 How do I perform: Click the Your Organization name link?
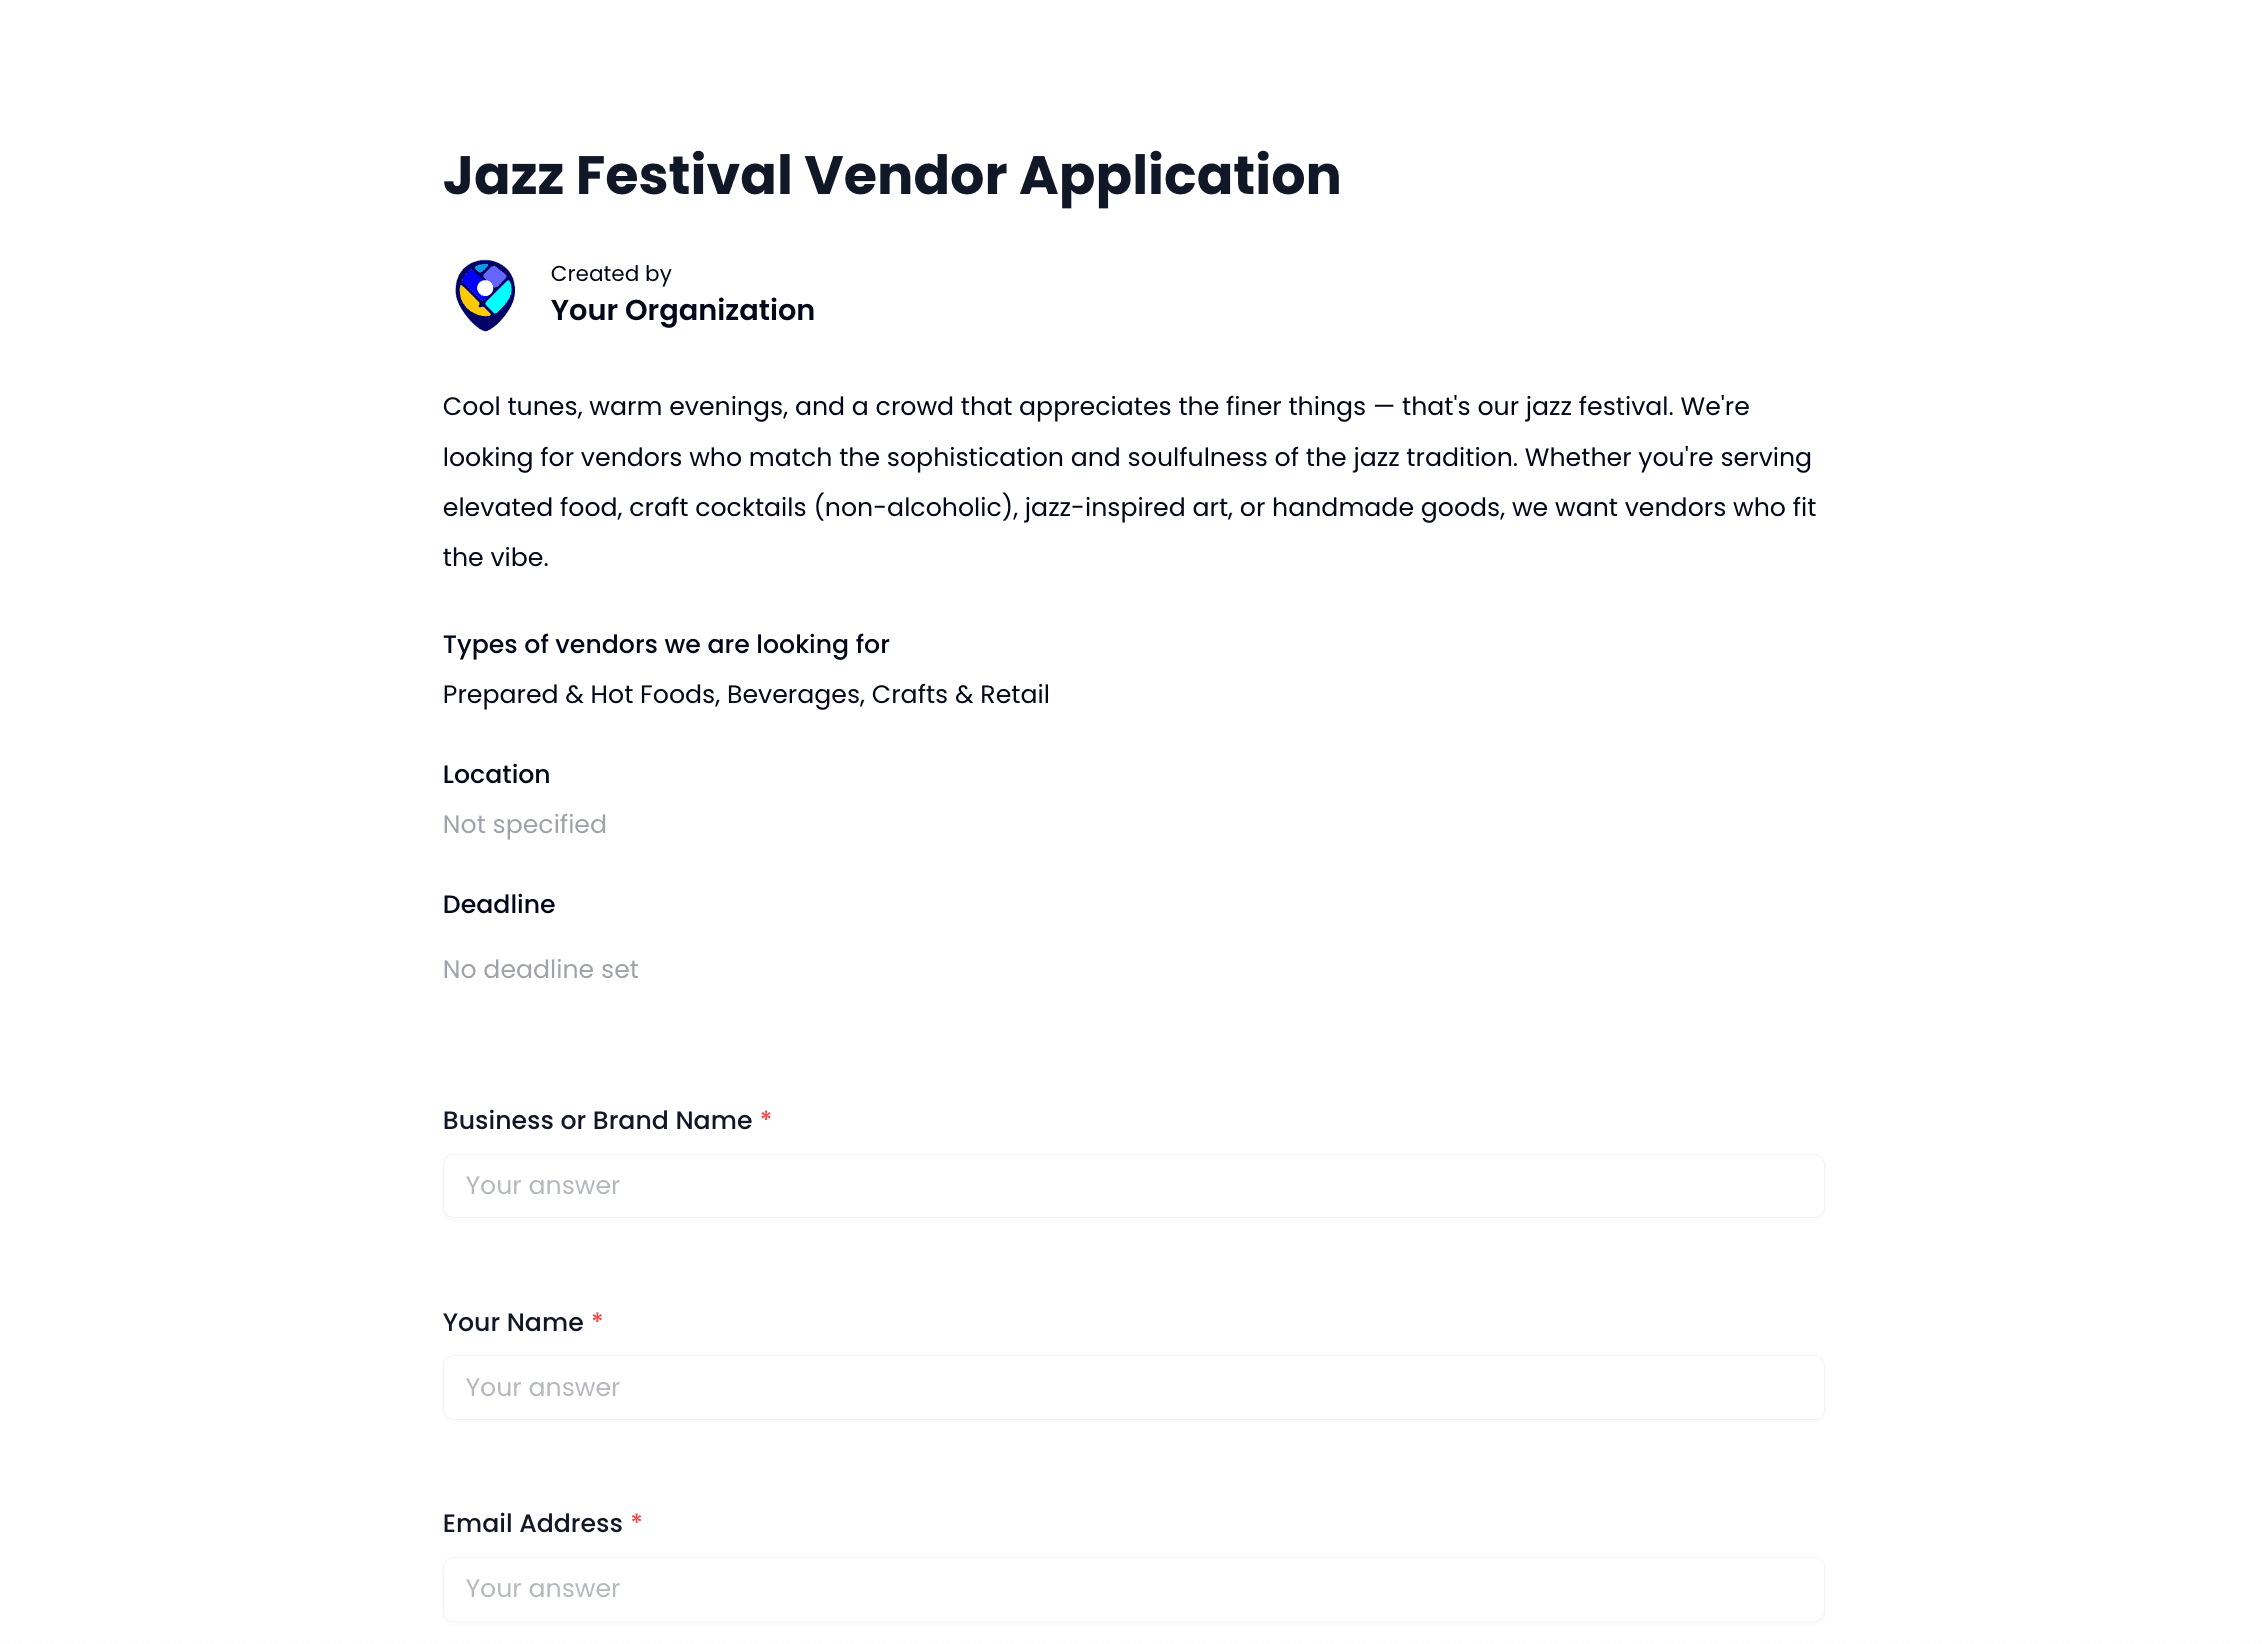pos(682,310)
